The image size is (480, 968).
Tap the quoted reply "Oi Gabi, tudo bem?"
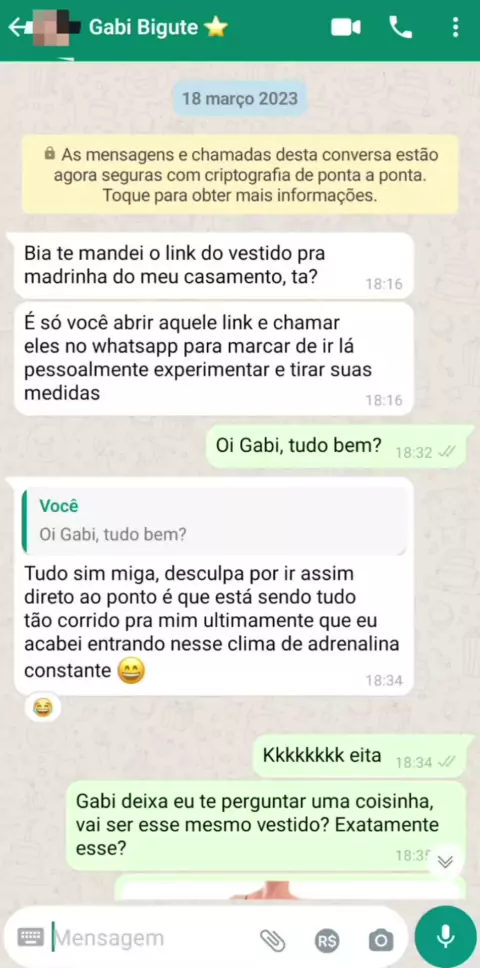tap(214, 520)
